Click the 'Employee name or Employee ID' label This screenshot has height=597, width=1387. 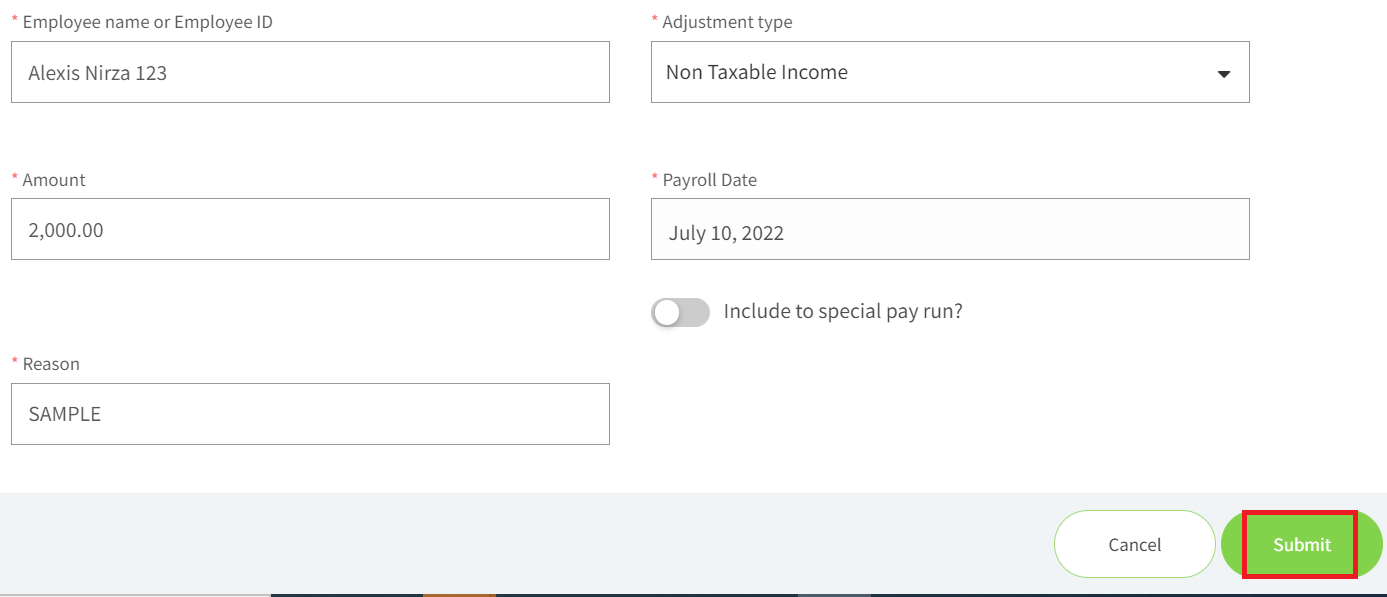(147, 22)
